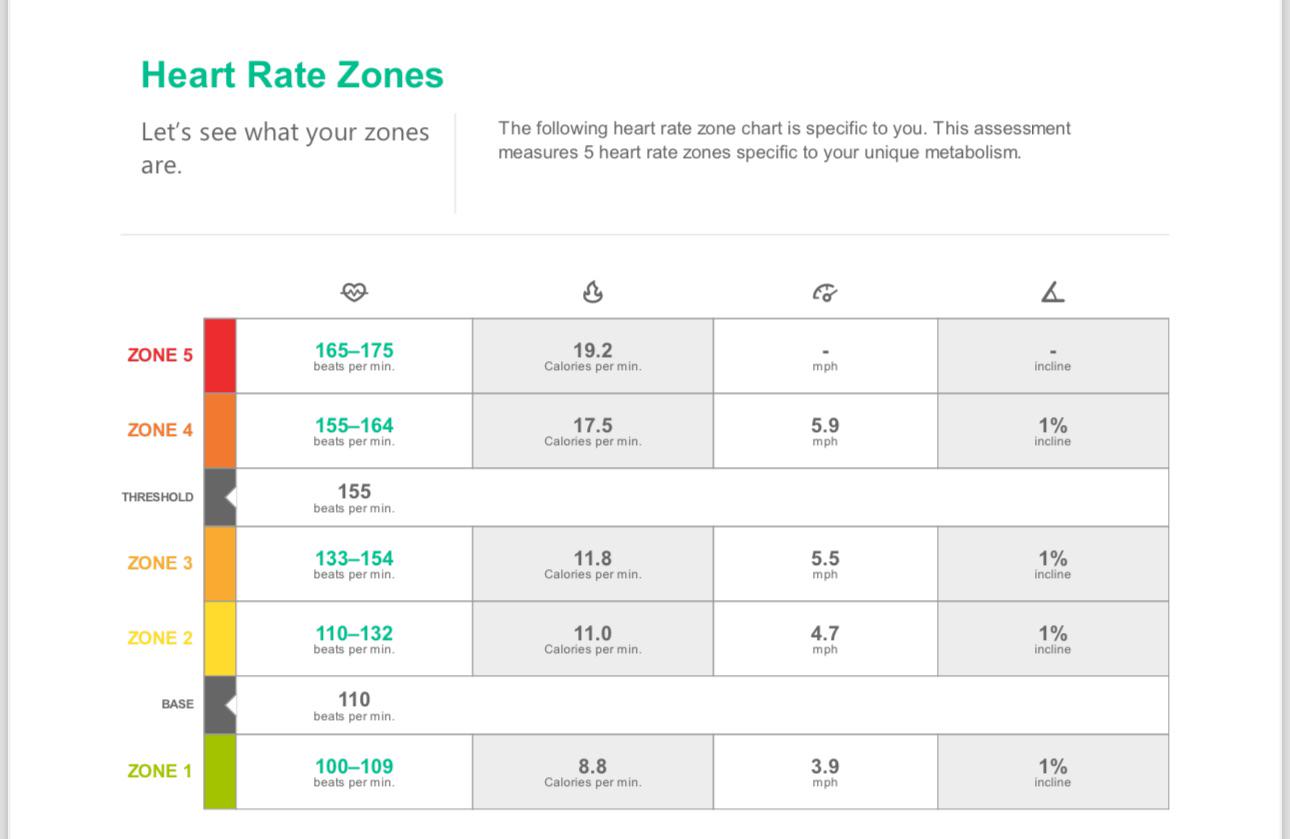Select the orange Zone 4 color block

[x=220, y=431]
